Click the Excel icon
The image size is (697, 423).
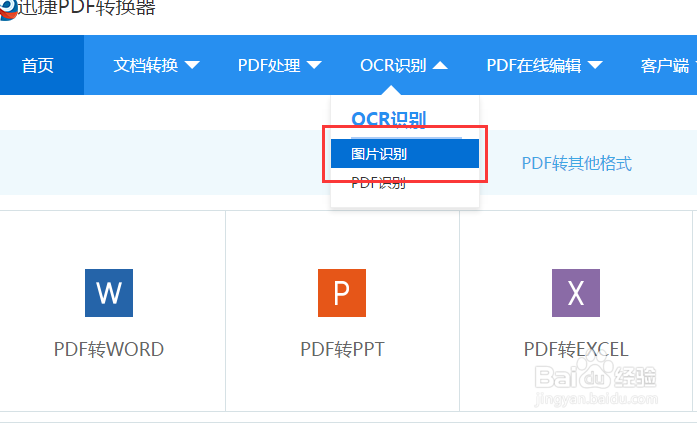(576, 293)
